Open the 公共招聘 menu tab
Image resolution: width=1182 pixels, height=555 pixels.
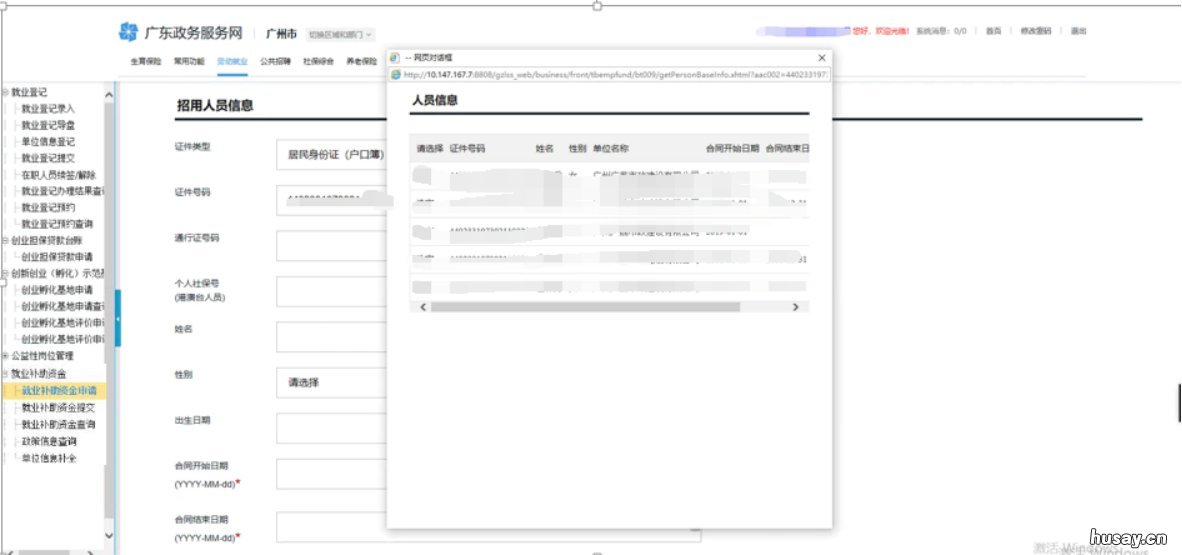[x=275, y=62]
